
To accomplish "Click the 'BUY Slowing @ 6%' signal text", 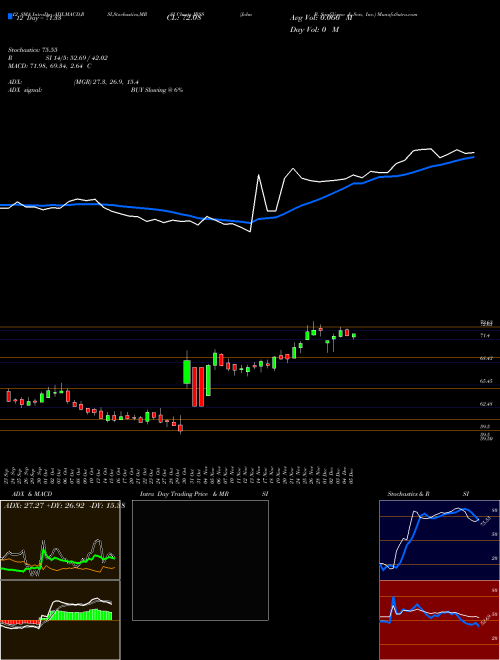I will 157,90.
